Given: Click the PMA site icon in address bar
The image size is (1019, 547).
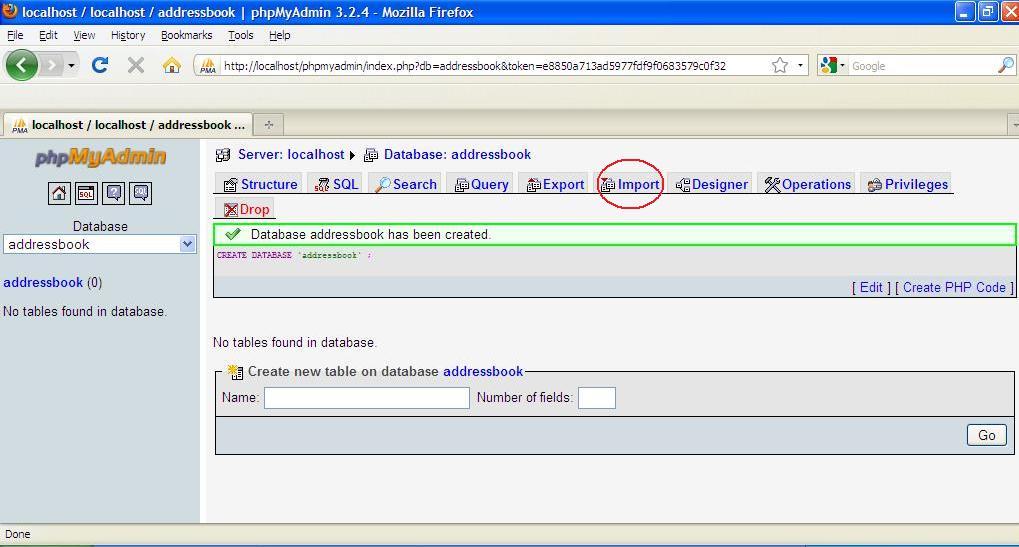Looking at the screenshot, I should [208, 66].
